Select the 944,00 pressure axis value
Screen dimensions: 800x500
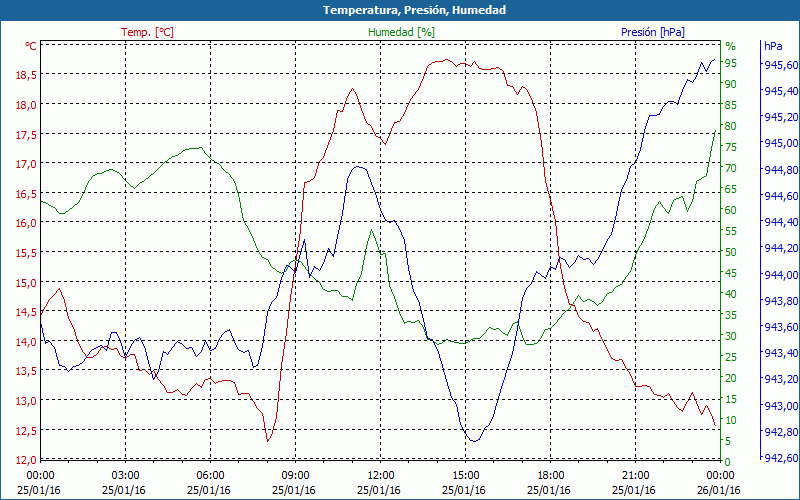pos(781,275)
